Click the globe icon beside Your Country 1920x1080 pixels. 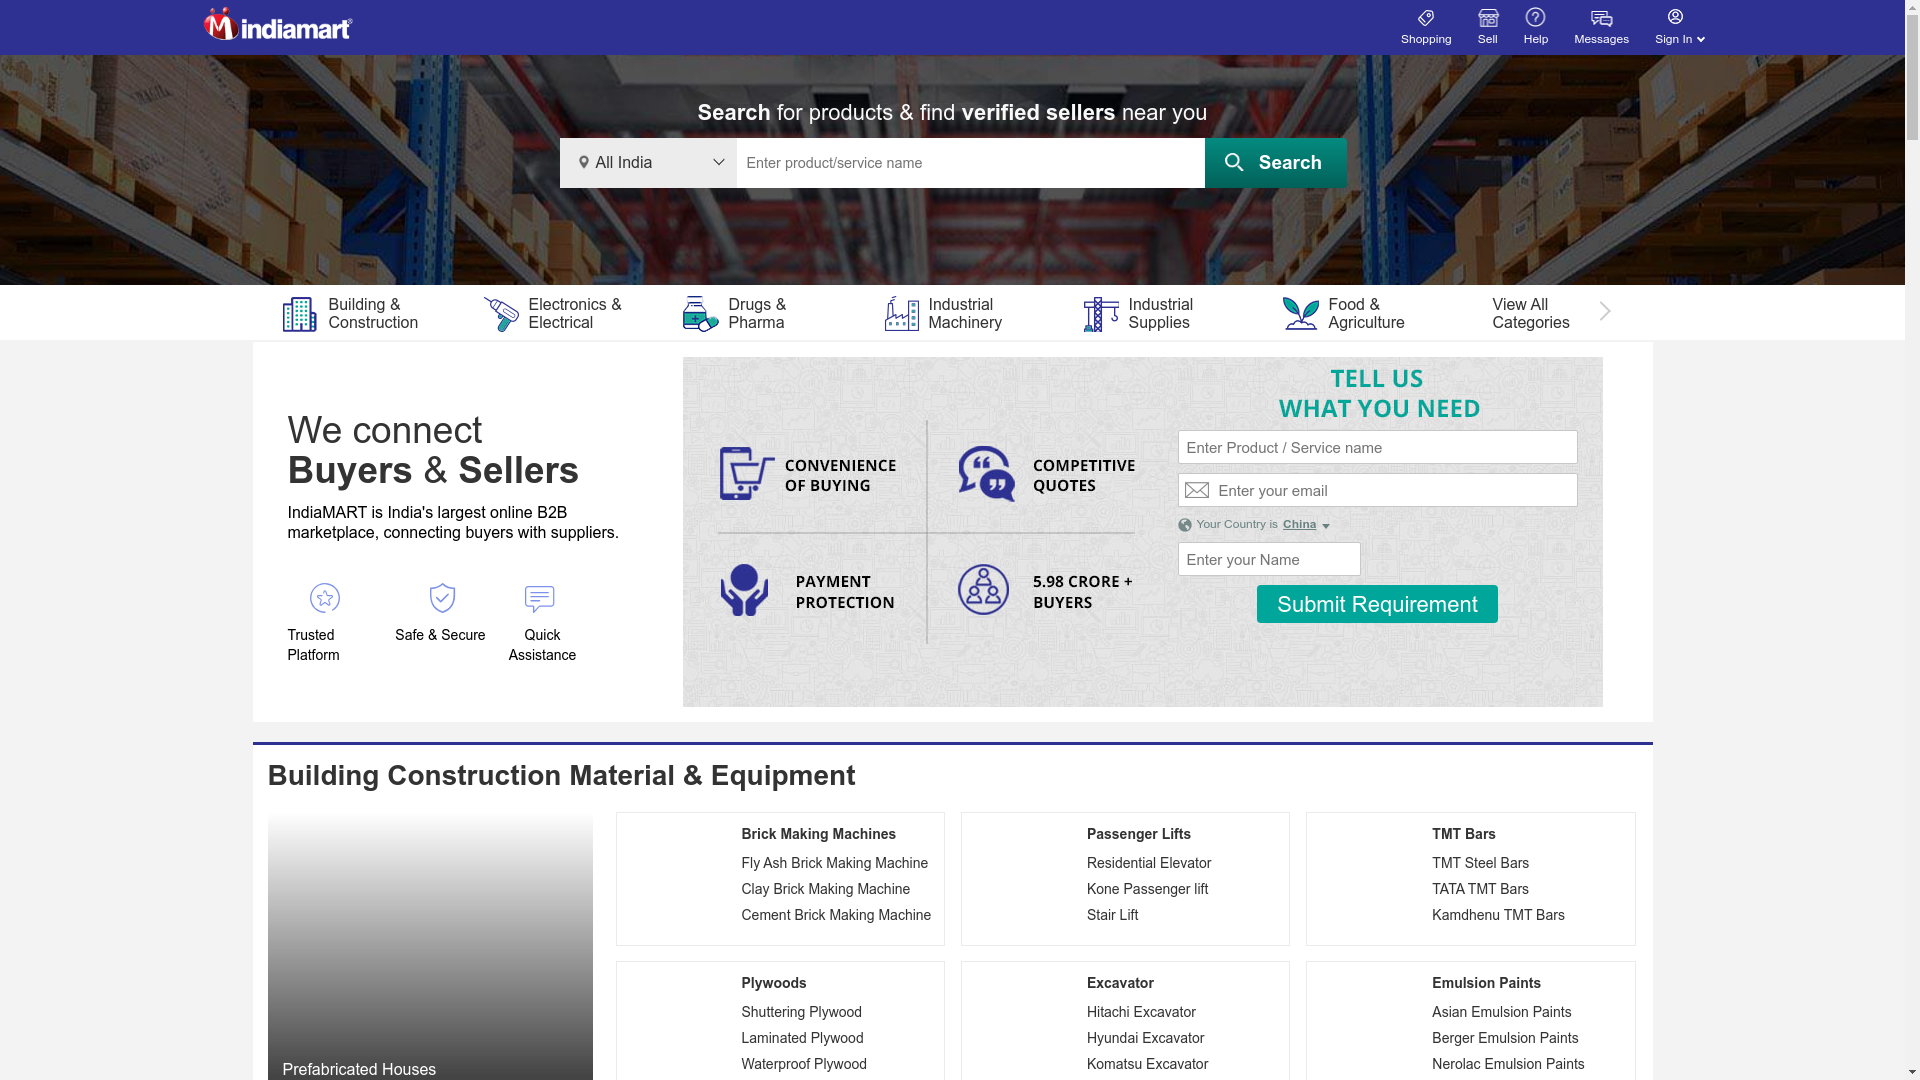pyautogui.click(x=1185, y=525)
